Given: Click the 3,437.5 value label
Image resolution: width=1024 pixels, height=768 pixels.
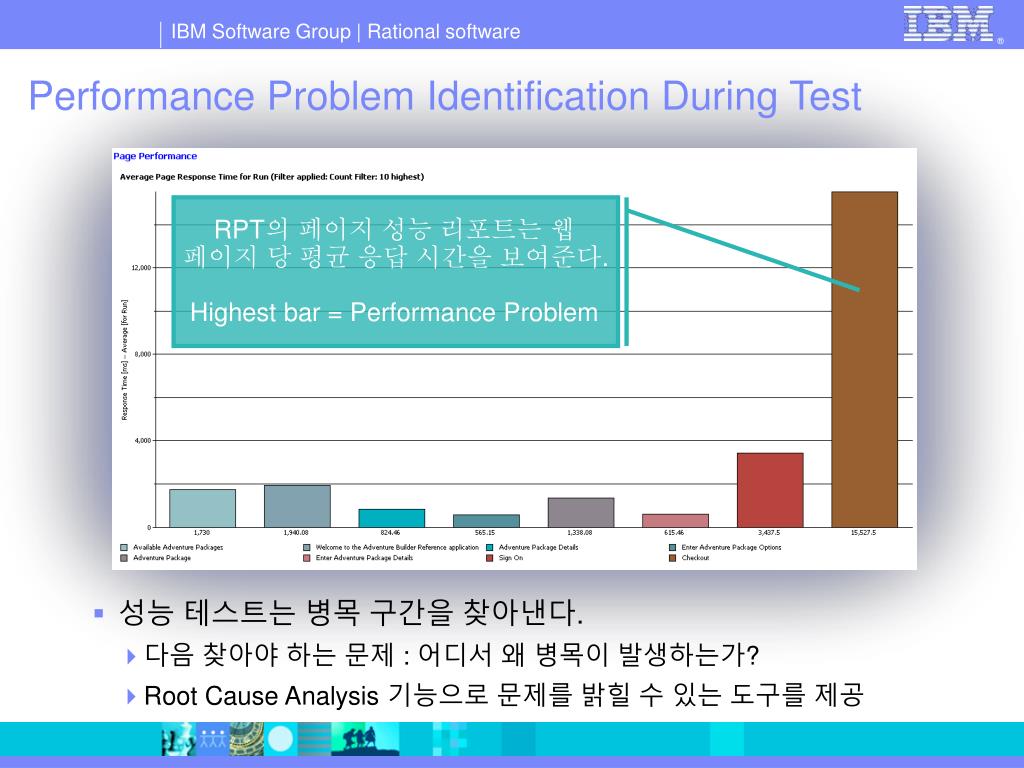Looking at the screenshot, I should 769,533.
